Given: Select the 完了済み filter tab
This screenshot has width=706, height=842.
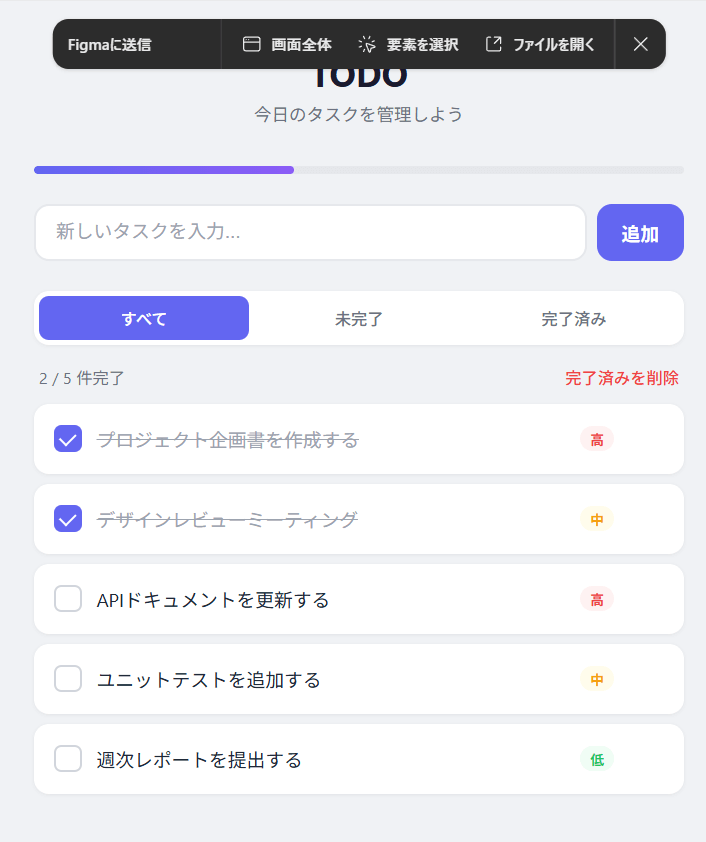Looking at the screenshot, I should tap(574, 319).
